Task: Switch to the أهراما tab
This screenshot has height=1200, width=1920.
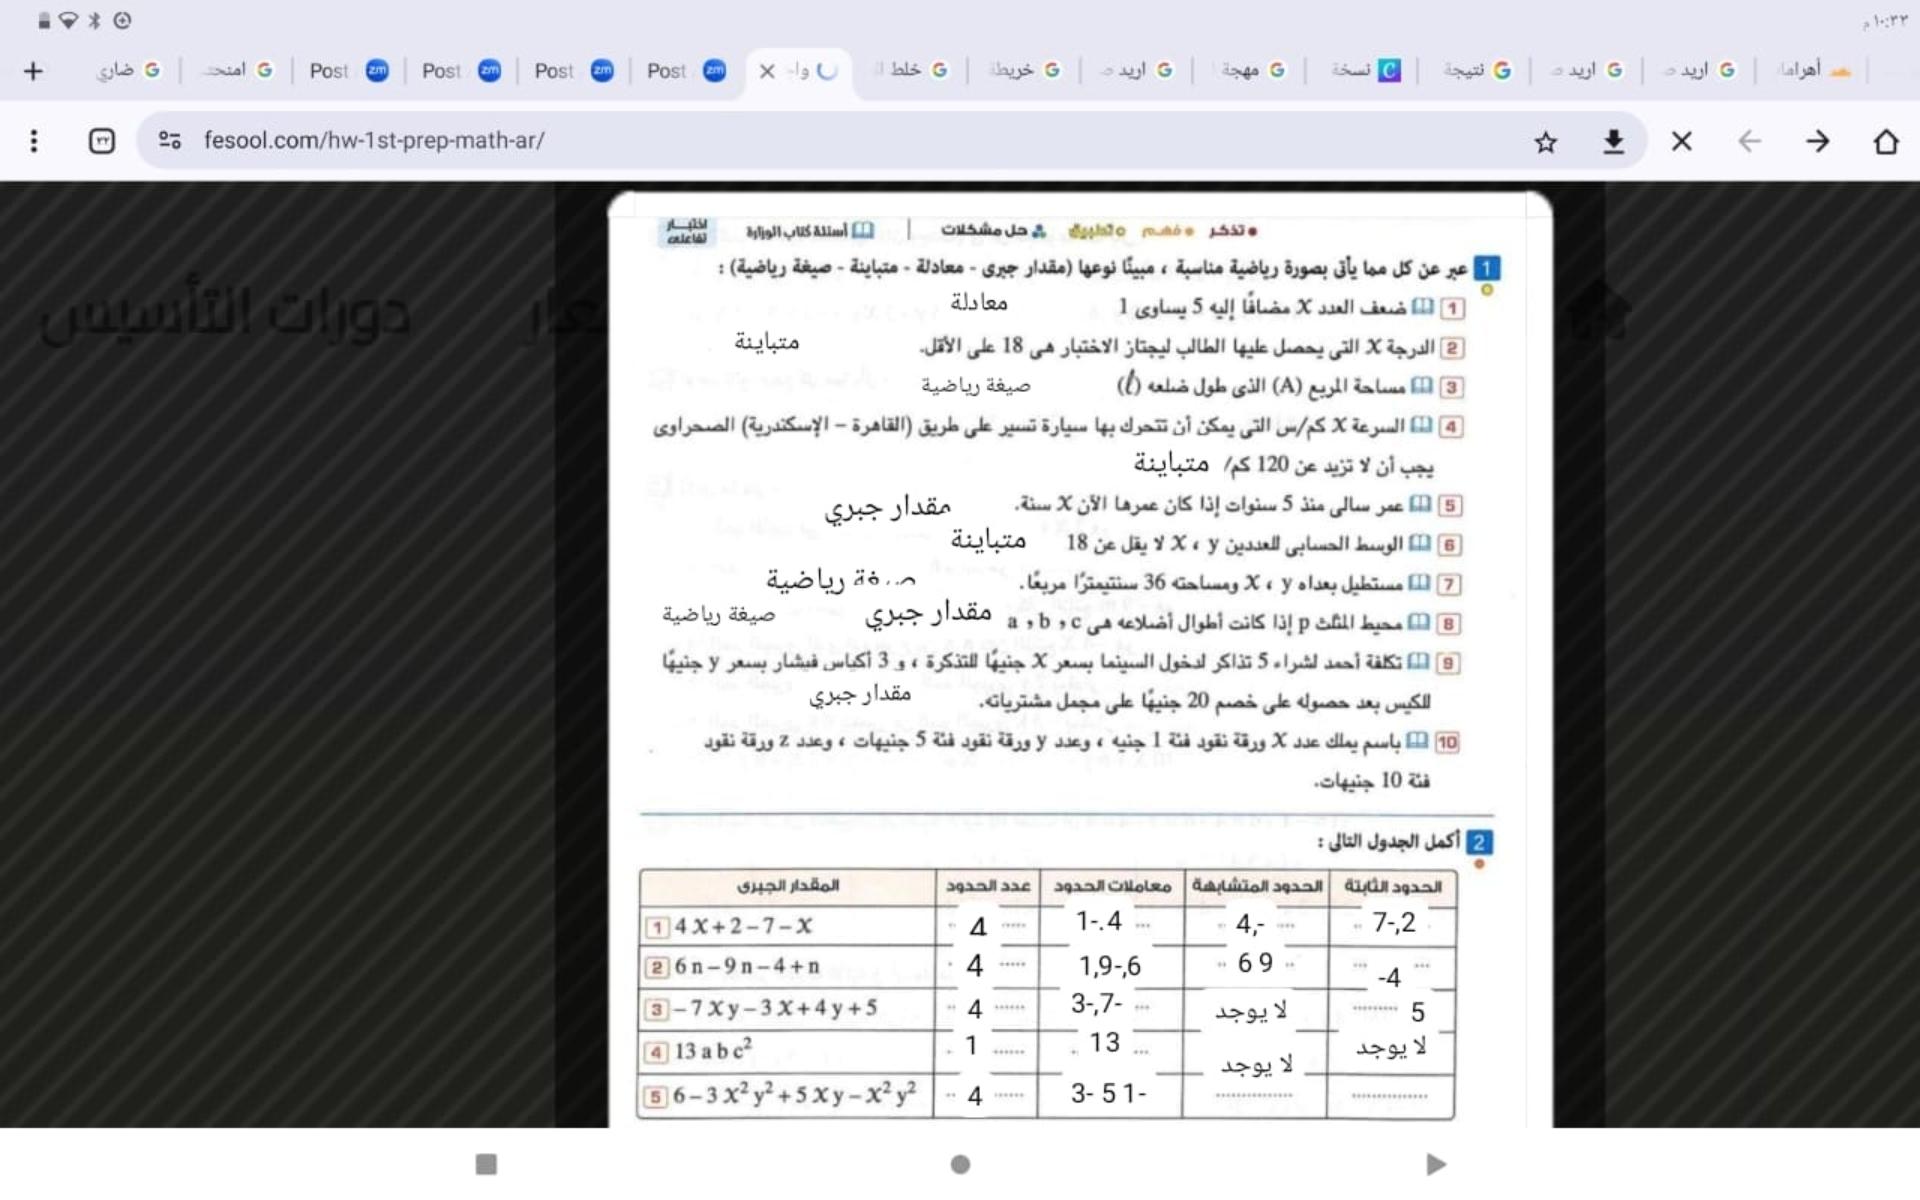Action: (1812, 70)
